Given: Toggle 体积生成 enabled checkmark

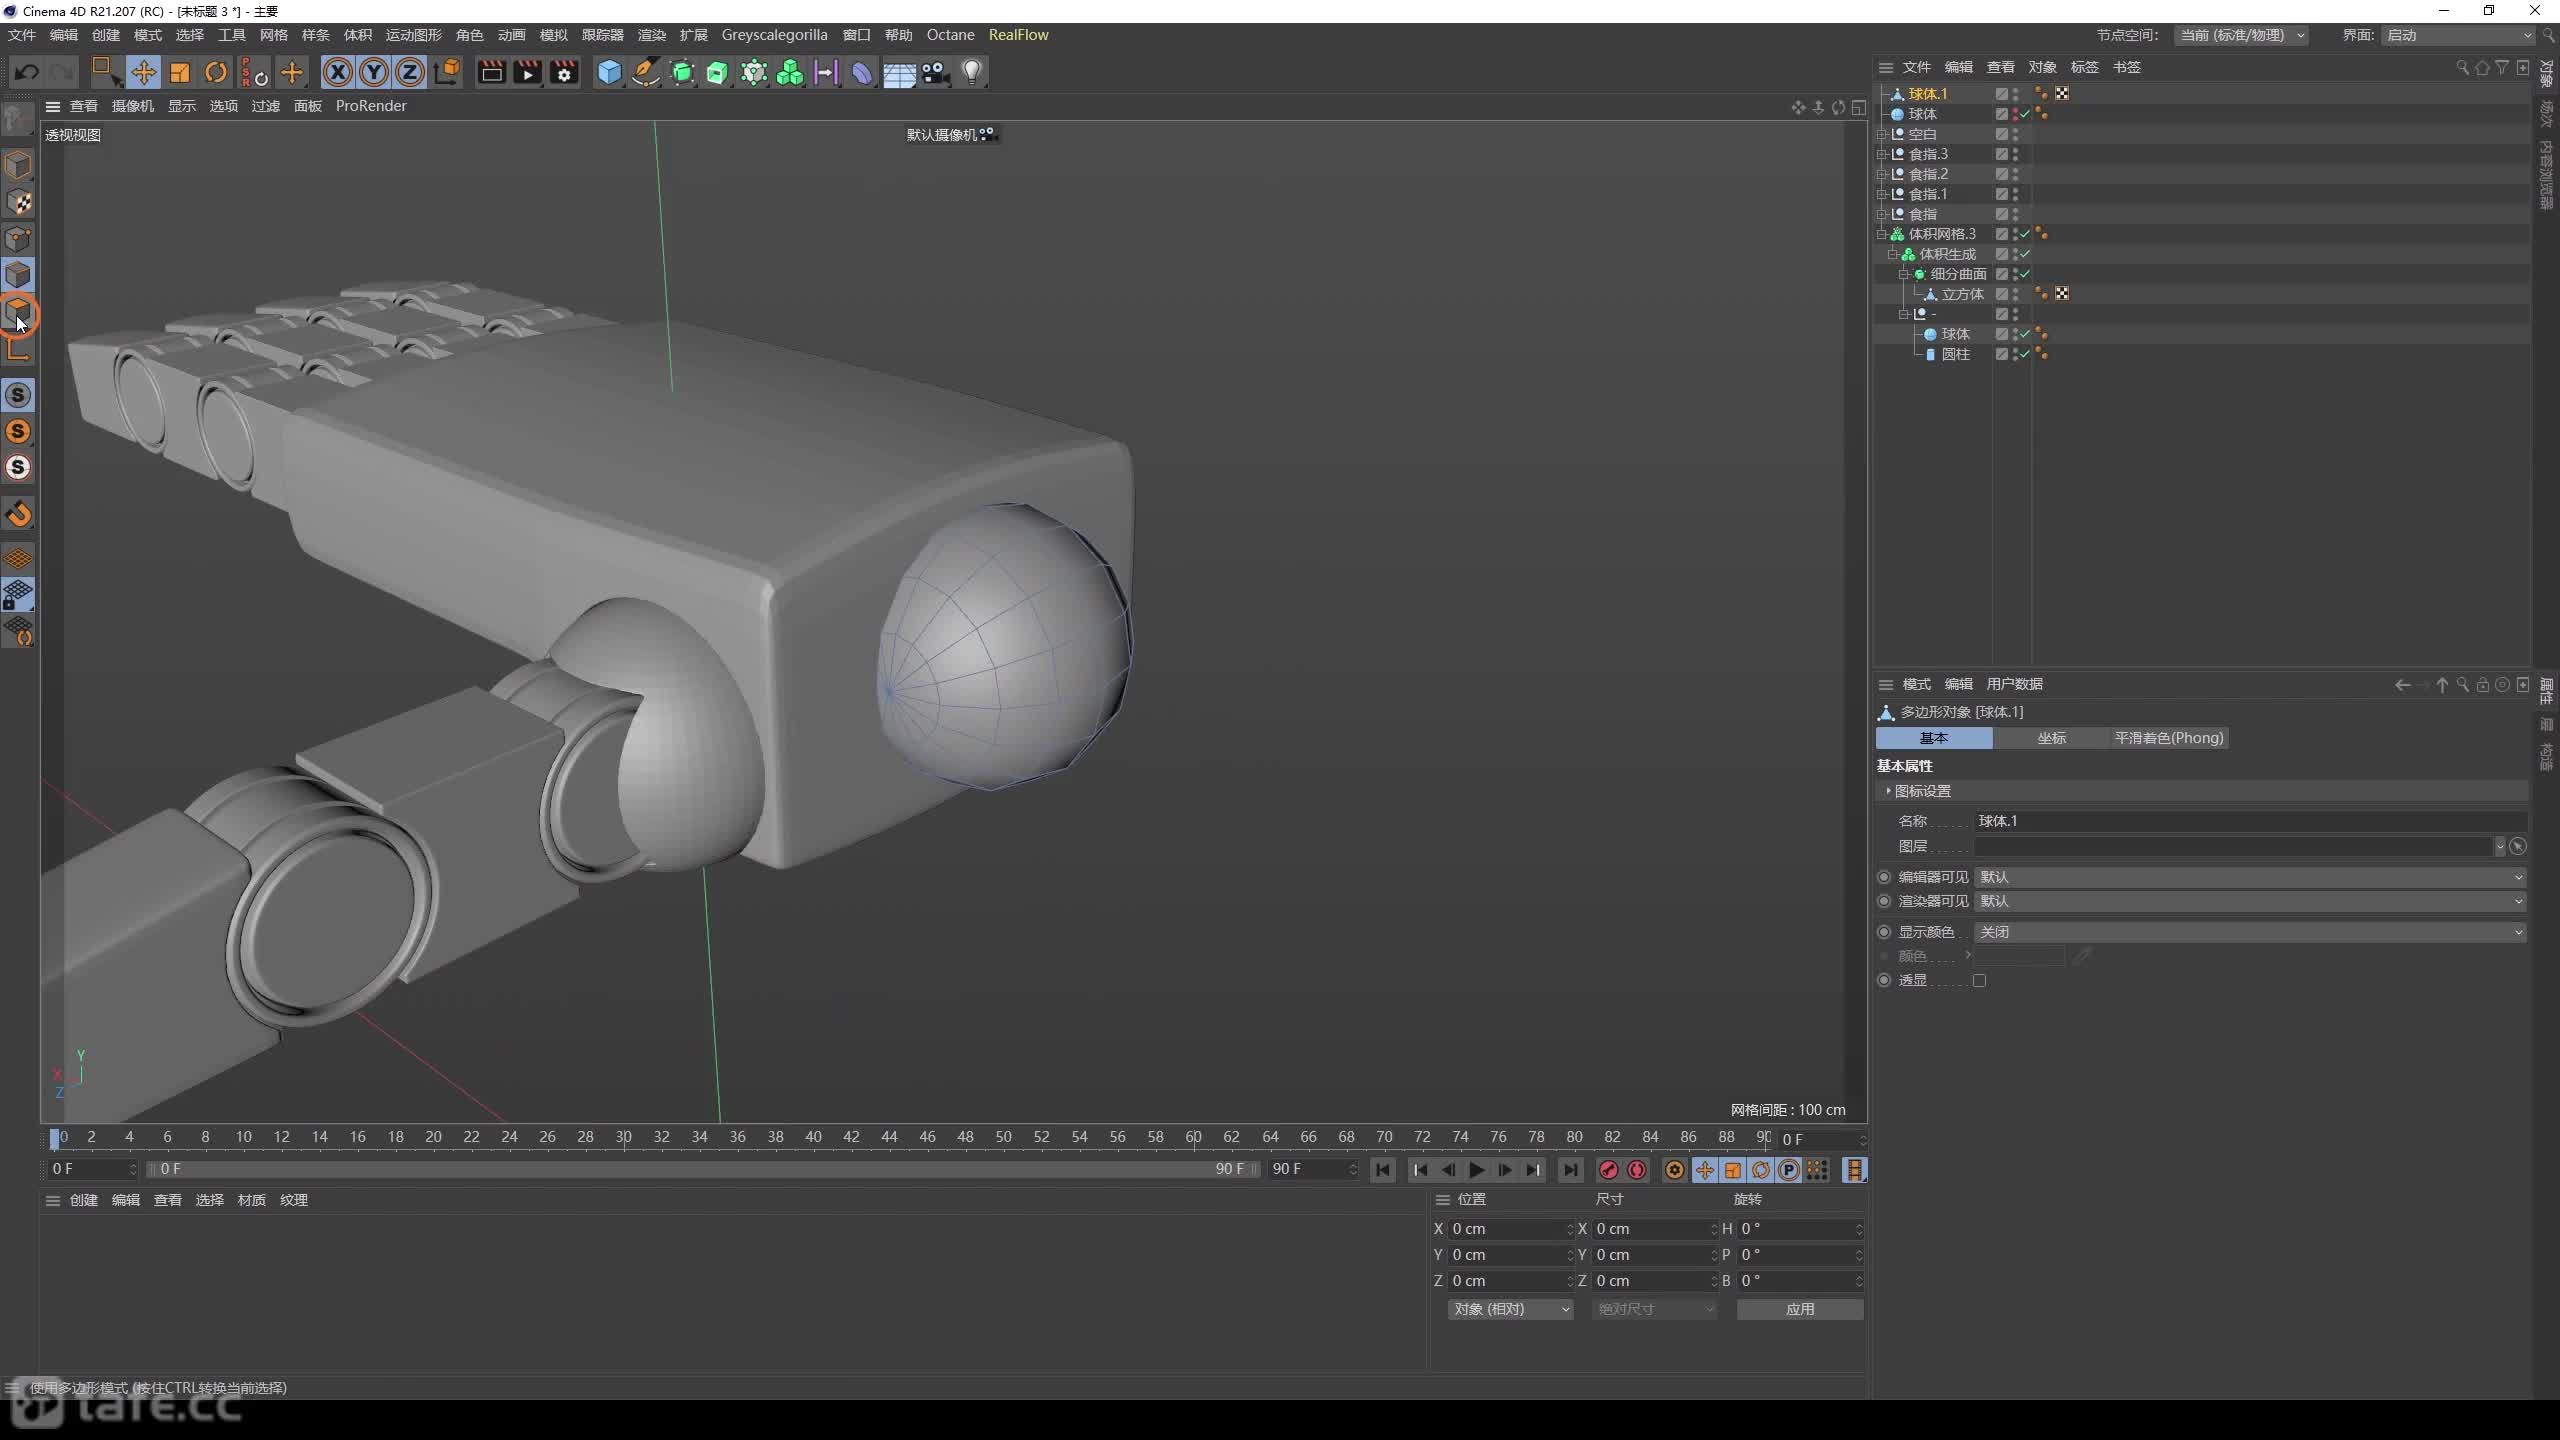Looking at the screenshot, I should click(x=2025, y=254).
